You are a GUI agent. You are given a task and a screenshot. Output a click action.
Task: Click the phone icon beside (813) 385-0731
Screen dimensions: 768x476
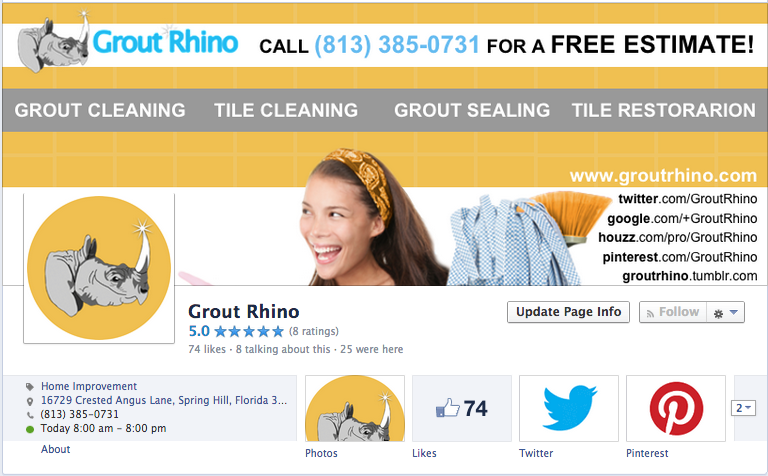pos(30,415)
